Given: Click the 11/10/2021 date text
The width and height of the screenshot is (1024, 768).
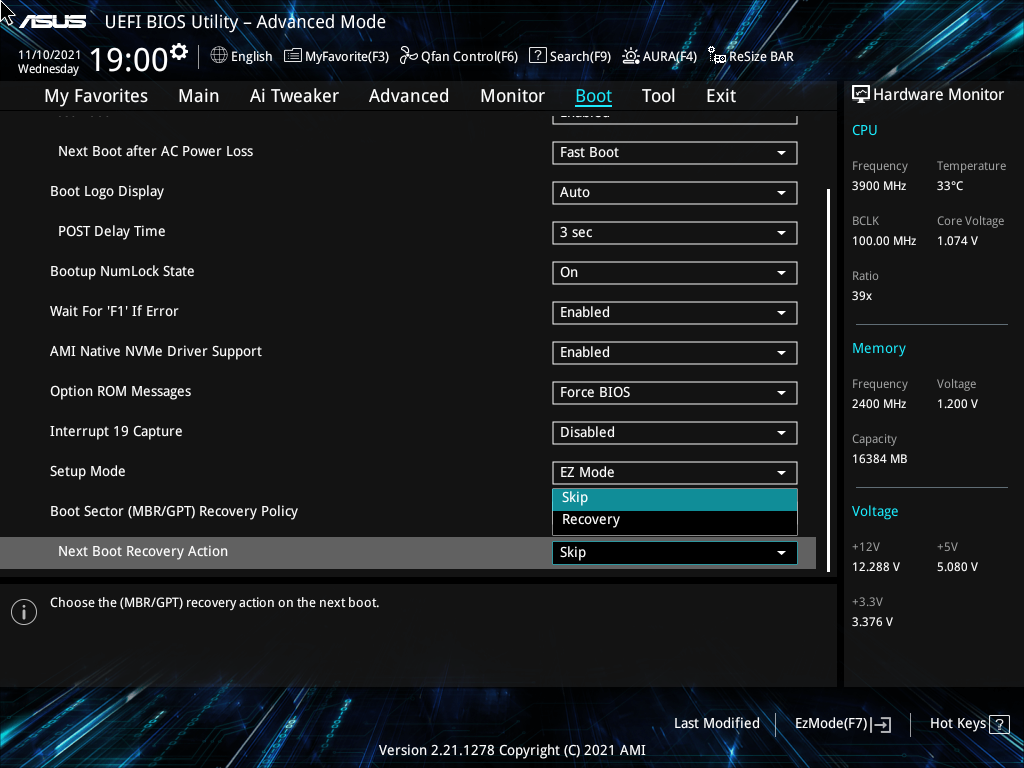Looking at the screenshot, I should point(50,55).
